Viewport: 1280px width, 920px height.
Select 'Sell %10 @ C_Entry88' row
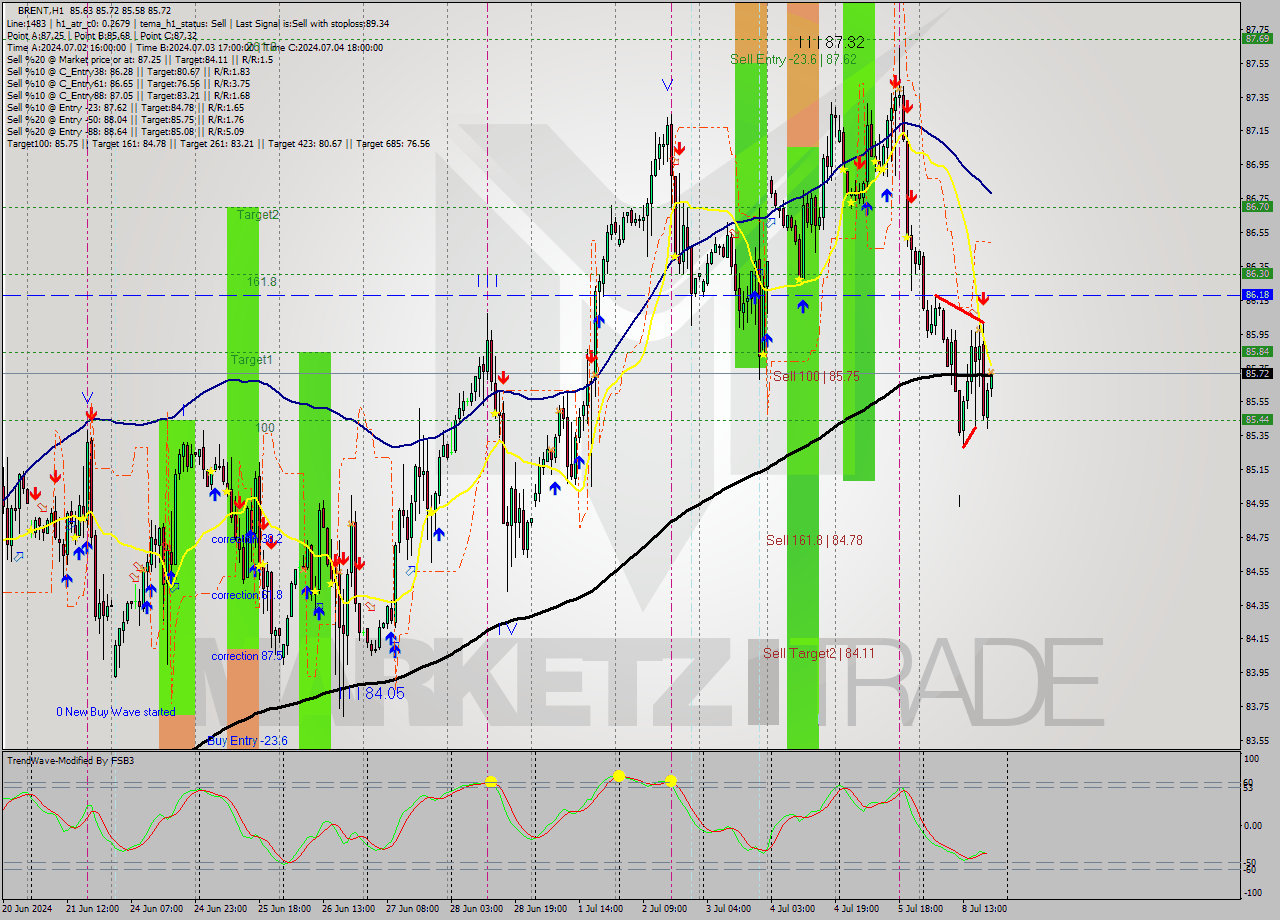point(128,95)
